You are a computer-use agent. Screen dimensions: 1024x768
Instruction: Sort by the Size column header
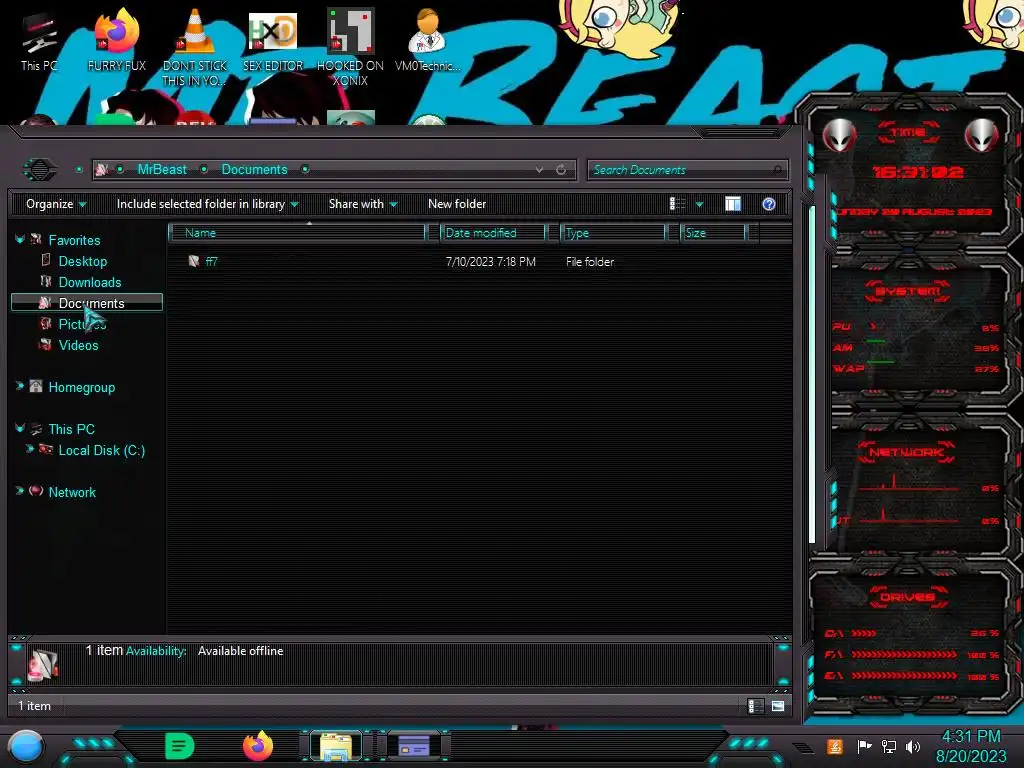click(x=713, y=232)
